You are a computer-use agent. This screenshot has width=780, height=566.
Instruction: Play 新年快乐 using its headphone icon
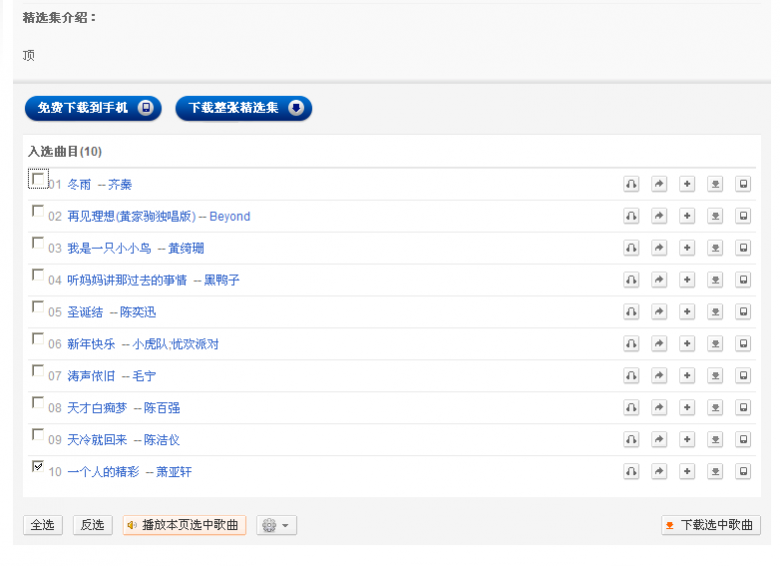point(631,344)
